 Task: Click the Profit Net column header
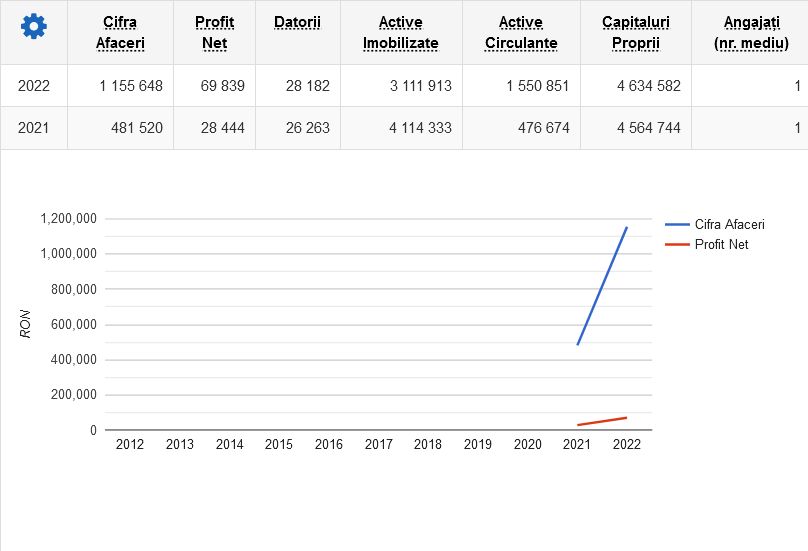[214, 33]
